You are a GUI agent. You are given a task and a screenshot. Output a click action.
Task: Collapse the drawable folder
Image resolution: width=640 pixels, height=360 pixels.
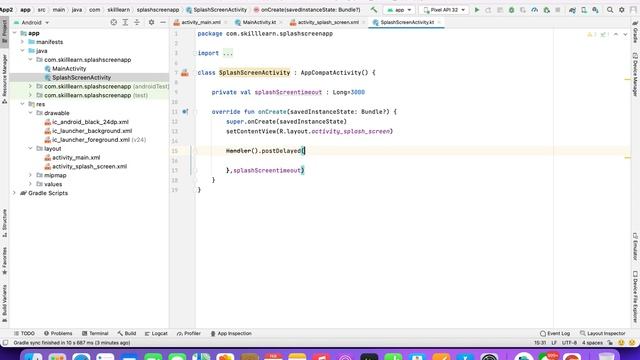[30, 113]
